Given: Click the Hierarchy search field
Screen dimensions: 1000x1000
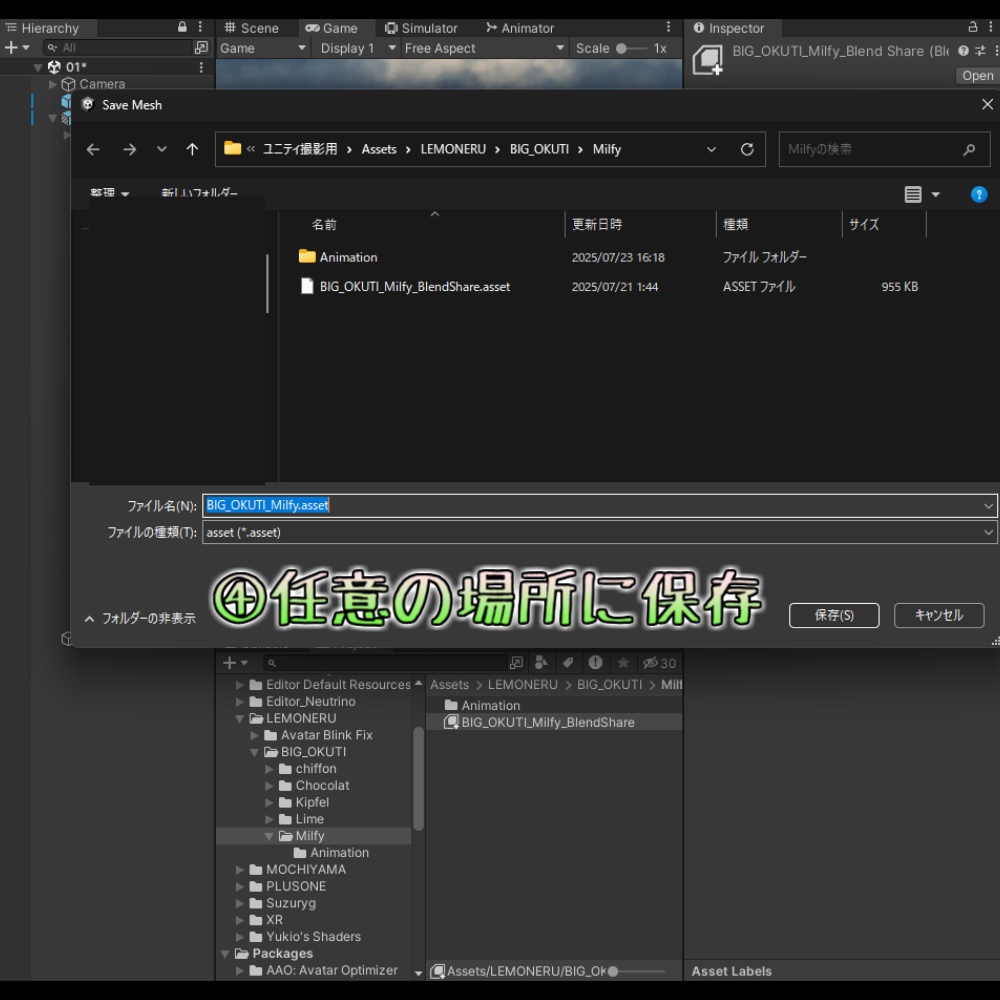Looking at the screenshot, I should click(x=119, y=48).
